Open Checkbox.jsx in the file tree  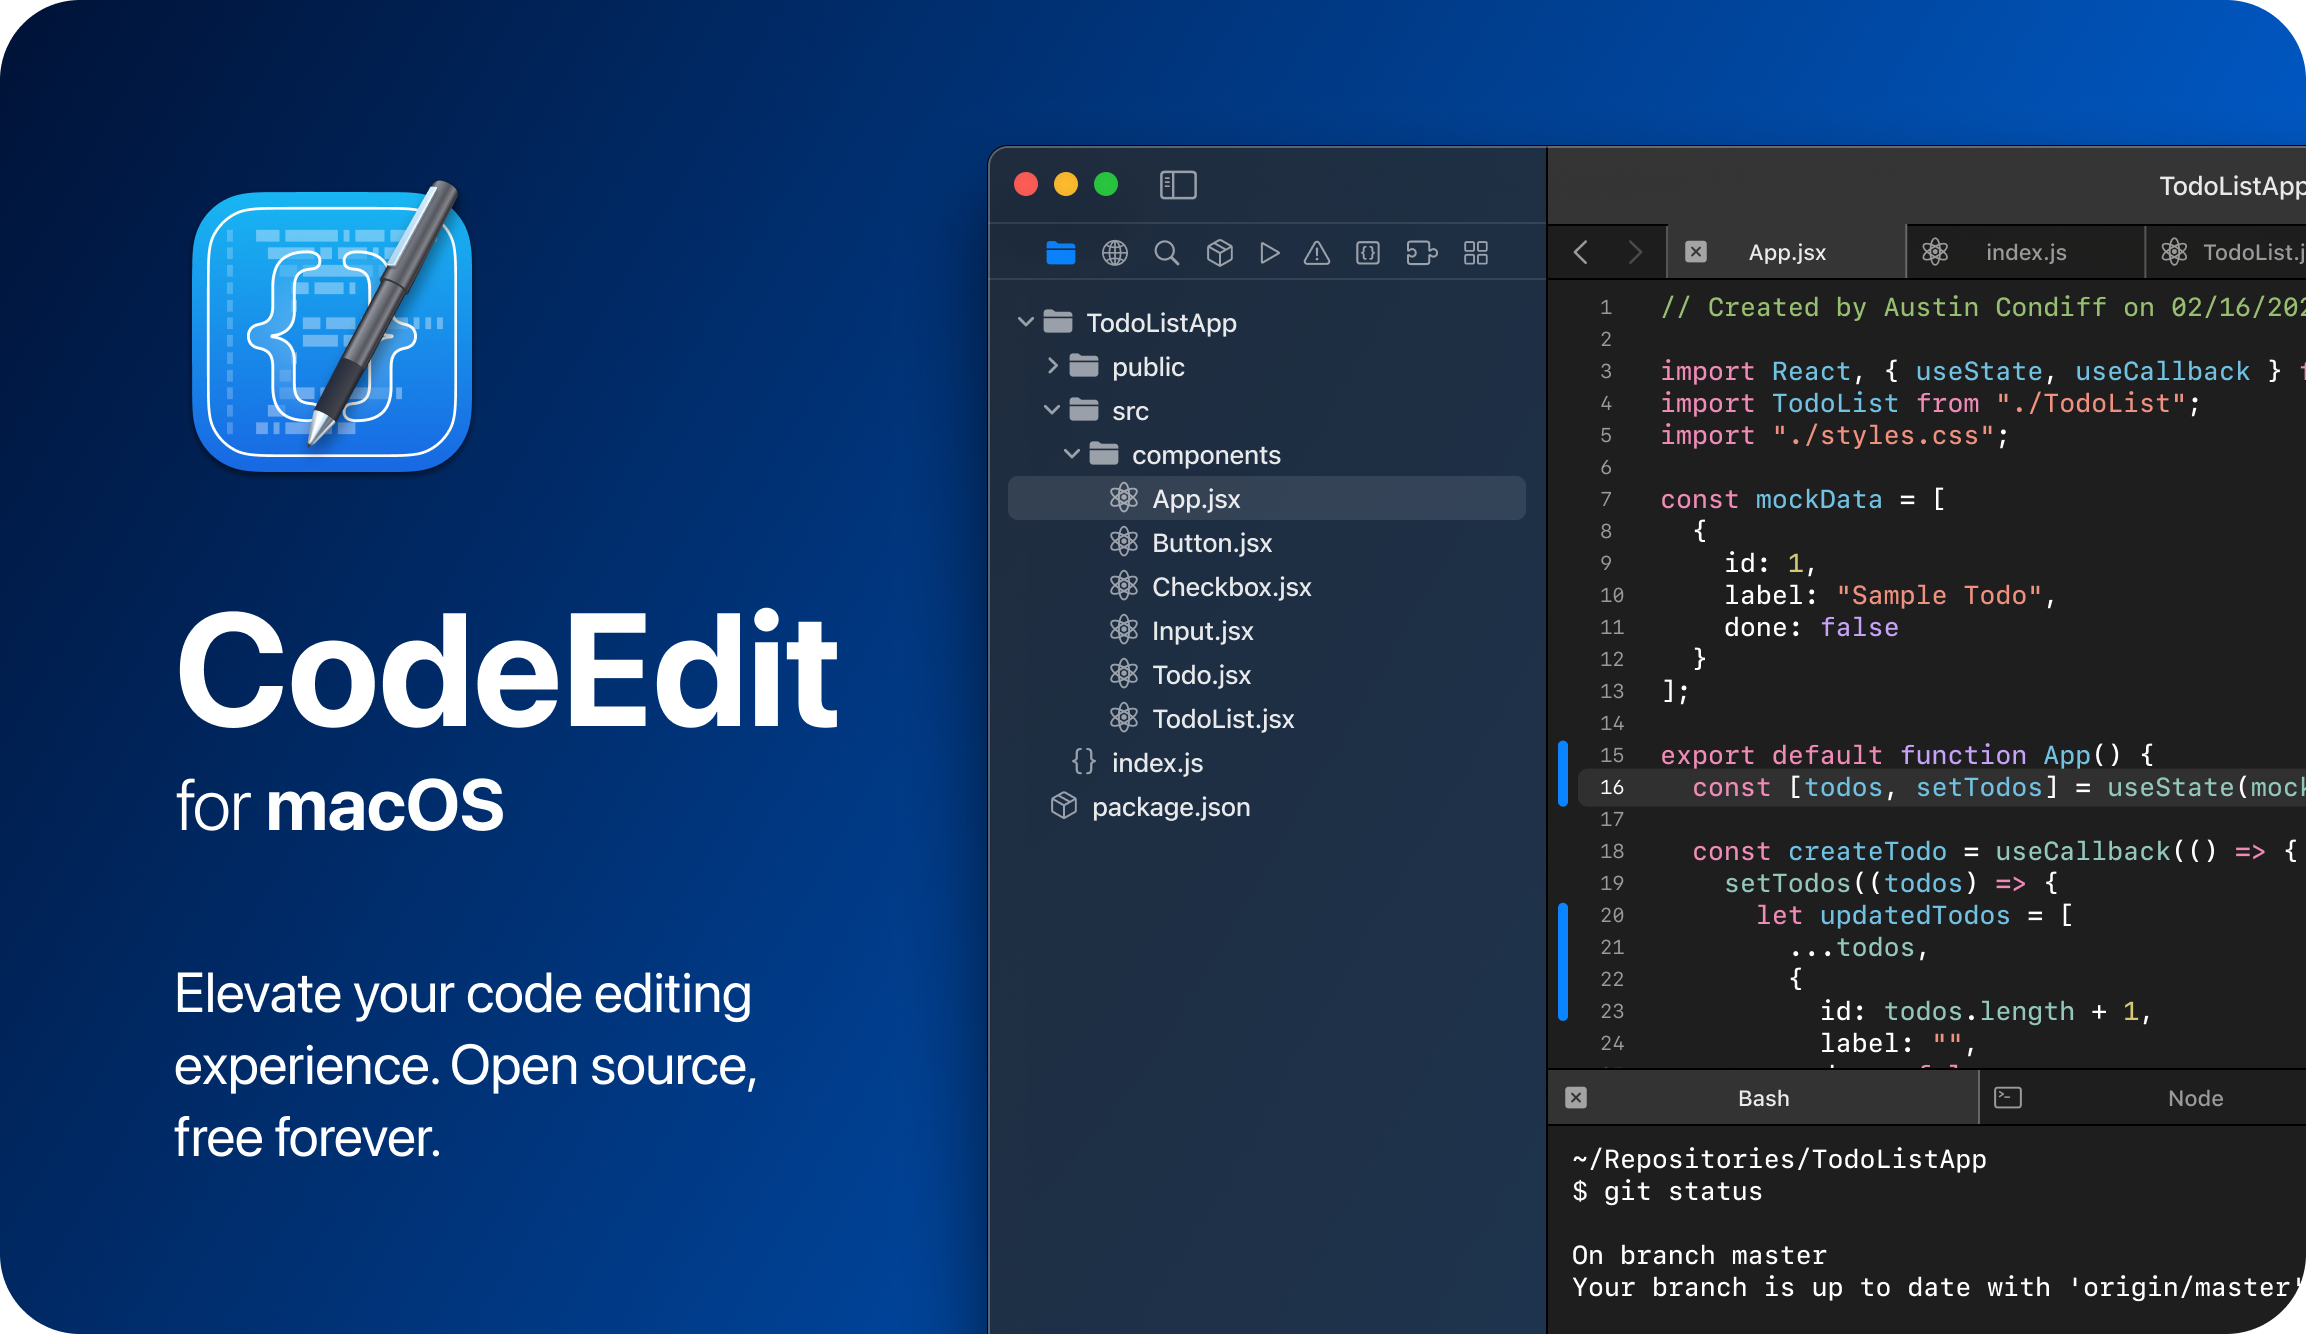point(1267,586)
